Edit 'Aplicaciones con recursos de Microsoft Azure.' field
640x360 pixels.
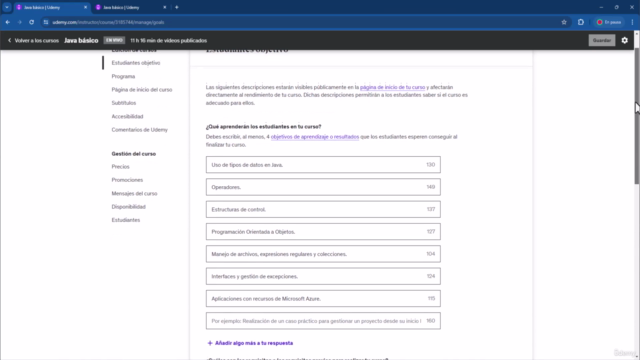pos(323,298)
